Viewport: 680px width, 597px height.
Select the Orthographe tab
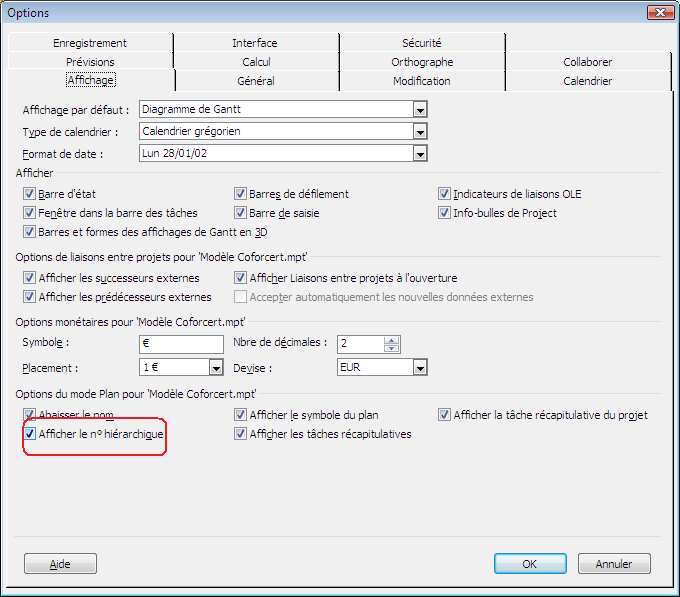pyautogui.click(x=421, y=62)
